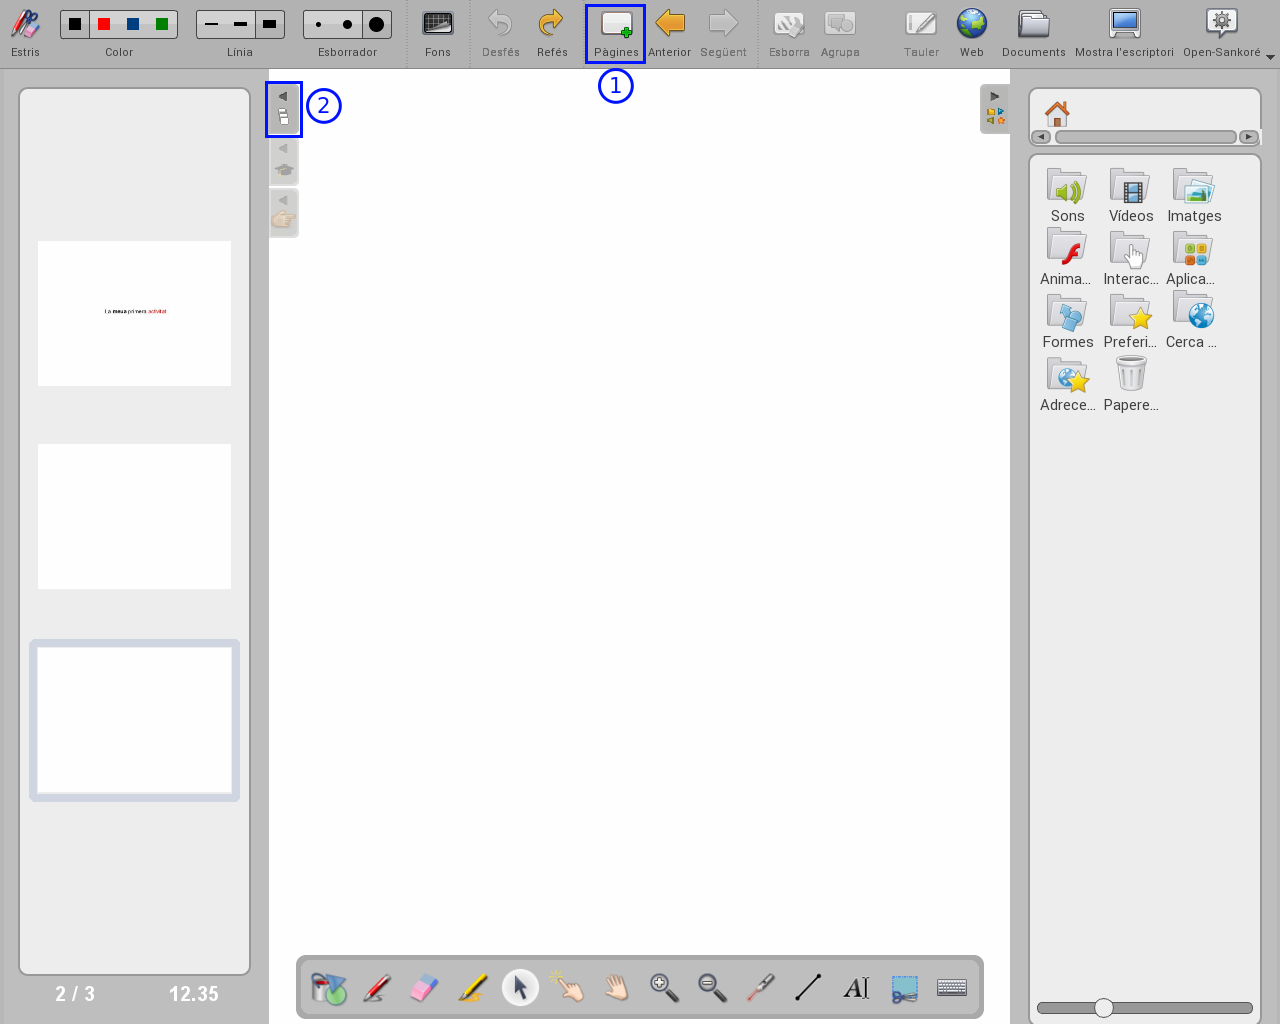Pick the hand scroll page tool
The height and width of the screenshot is (1024, 1280).
(x=616, y=988)
